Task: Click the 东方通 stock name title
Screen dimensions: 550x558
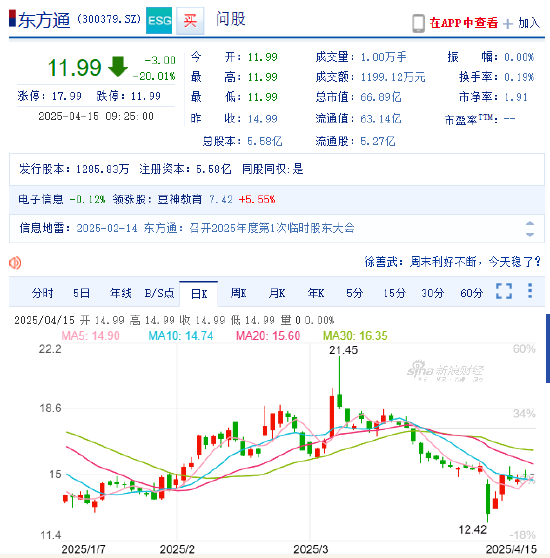Action: pyautogui.click(x=44, y=20)
